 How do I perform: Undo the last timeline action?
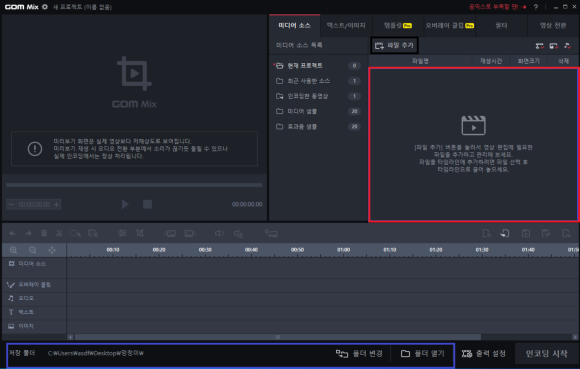click(12, 233)
